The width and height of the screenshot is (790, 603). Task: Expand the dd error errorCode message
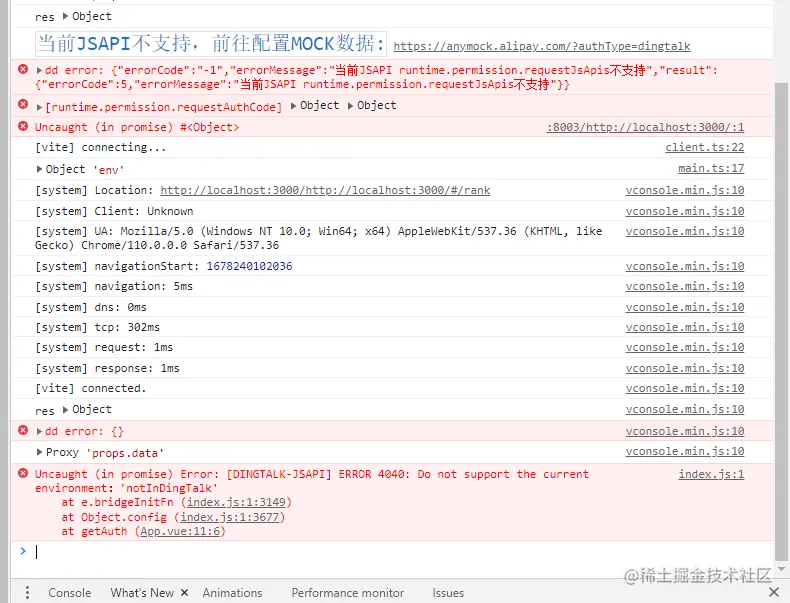pyautogui.click(x=39, y=70)
